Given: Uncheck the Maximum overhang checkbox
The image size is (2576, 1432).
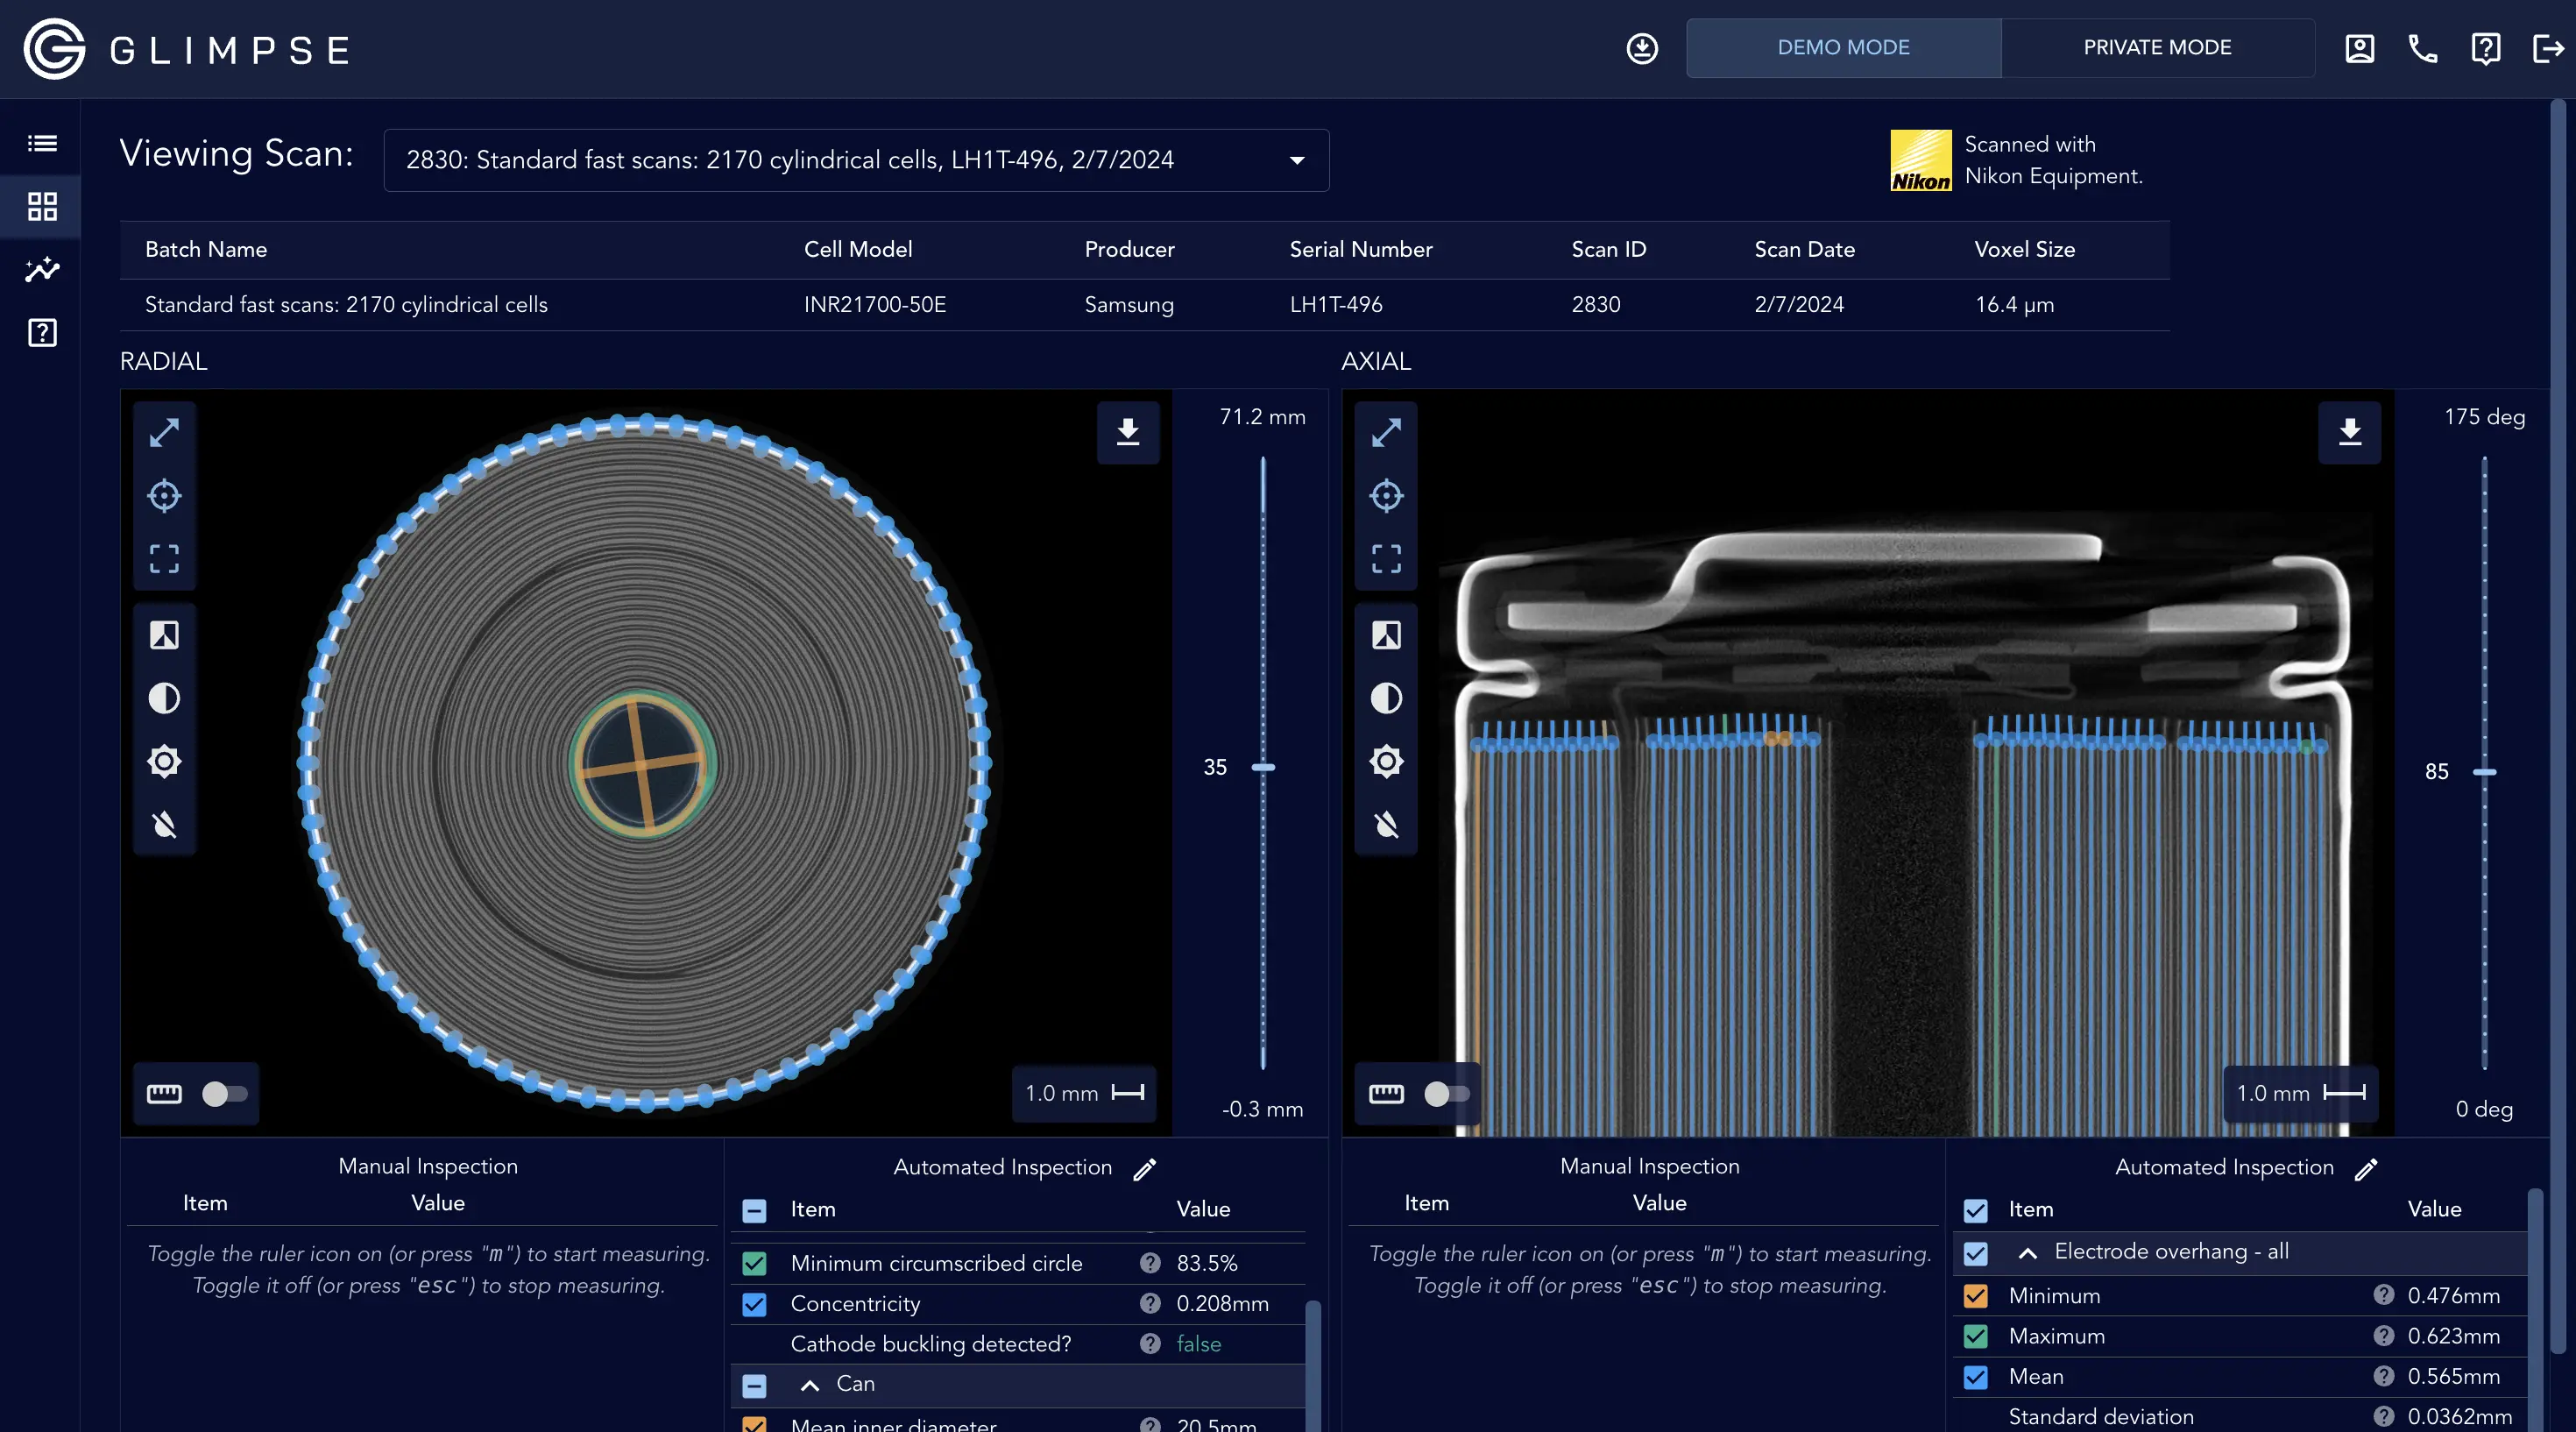Looking at the screenshot, I should coord(1976,1336).
